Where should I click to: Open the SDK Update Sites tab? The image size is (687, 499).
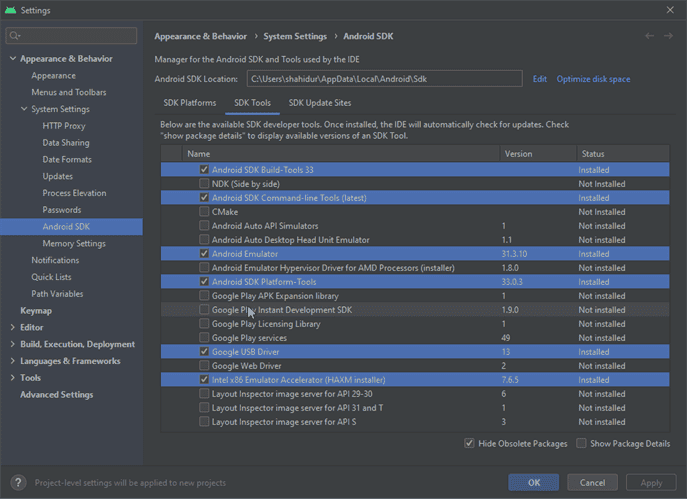319,103
